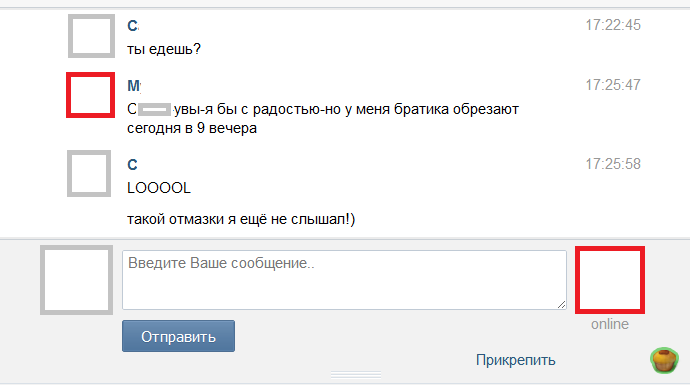
Task: Click the resize grip of the message box
Action: pos(561,304)
